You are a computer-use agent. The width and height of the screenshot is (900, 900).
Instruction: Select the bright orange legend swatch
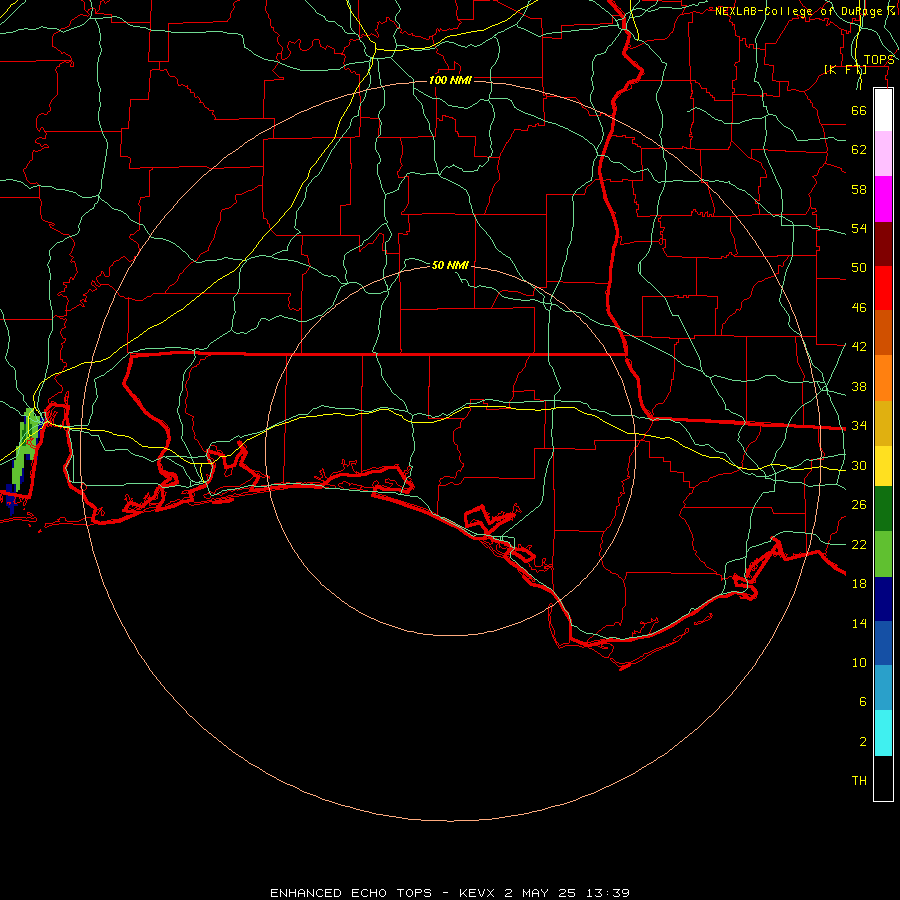point(883,378)
